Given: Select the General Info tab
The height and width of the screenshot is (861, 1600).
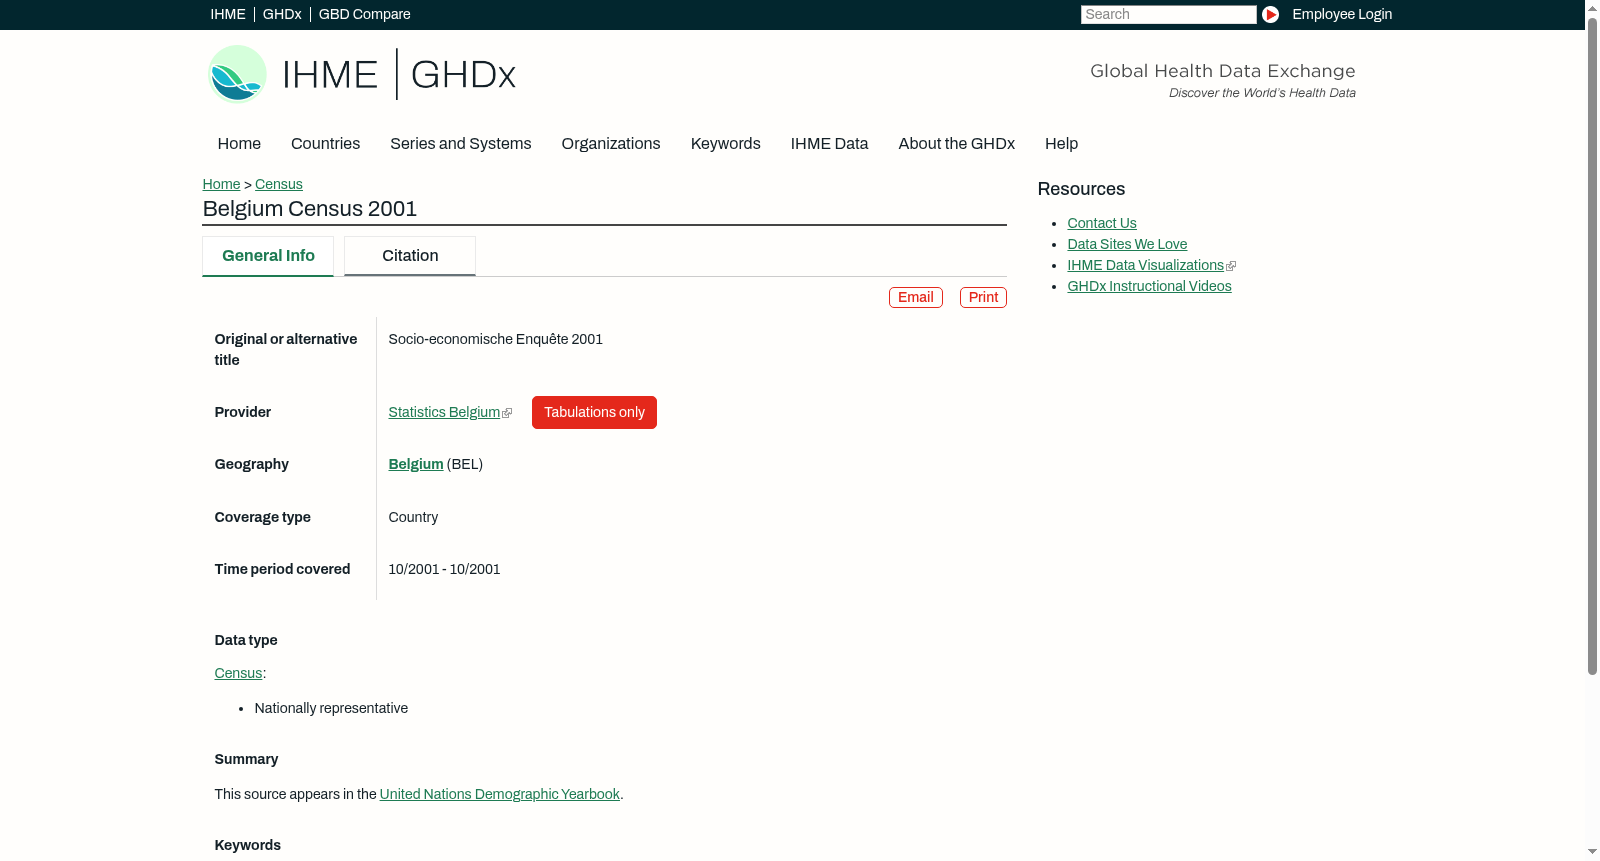Looking at the screenshot, I should pyautogui.click(x=268, y=256).
